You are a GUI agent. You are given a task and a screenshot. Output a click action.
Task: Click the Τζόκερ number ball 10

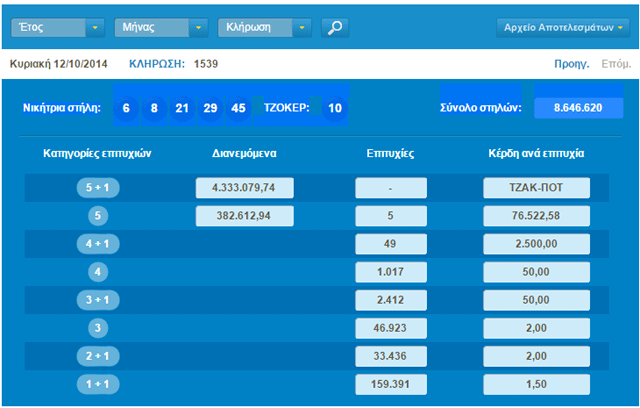point(334,108)
